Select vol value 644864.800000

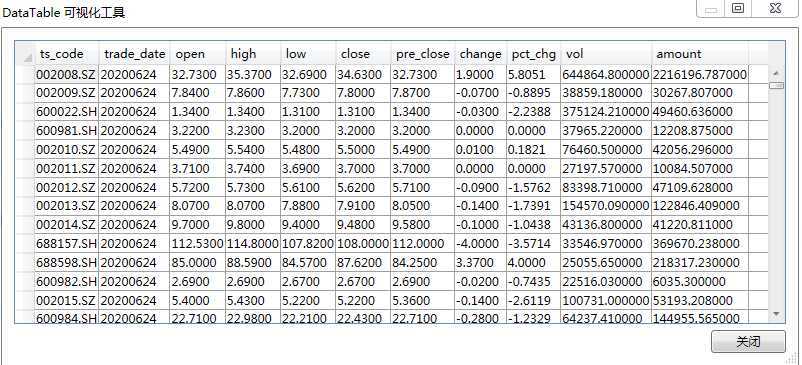point(606,75)
